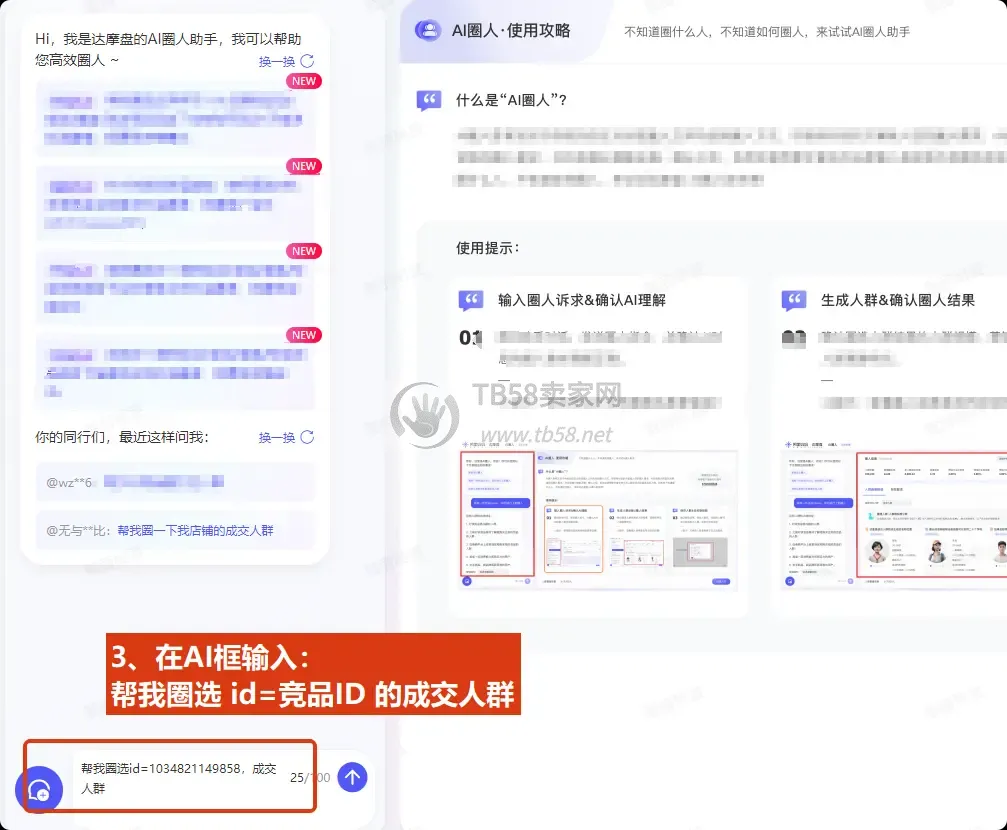The width and height of the screenshot is (1007, 830).
Task: Click quote icon beside 输入圈人诉求&确认AI理解
Action: click(x=471, y=301)
